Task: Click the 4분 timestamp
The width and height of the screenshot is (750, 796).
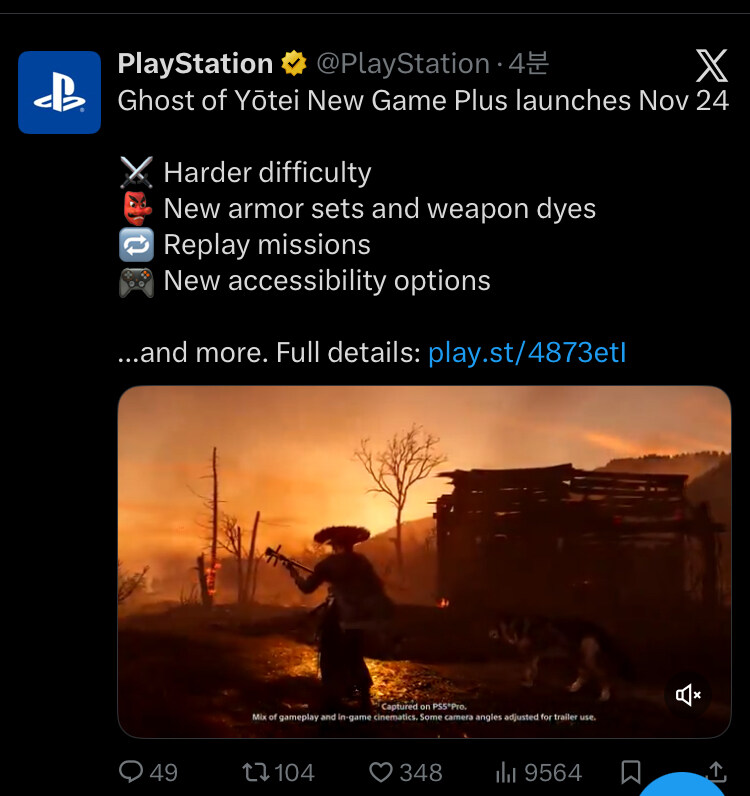Action: pos(529,63)
